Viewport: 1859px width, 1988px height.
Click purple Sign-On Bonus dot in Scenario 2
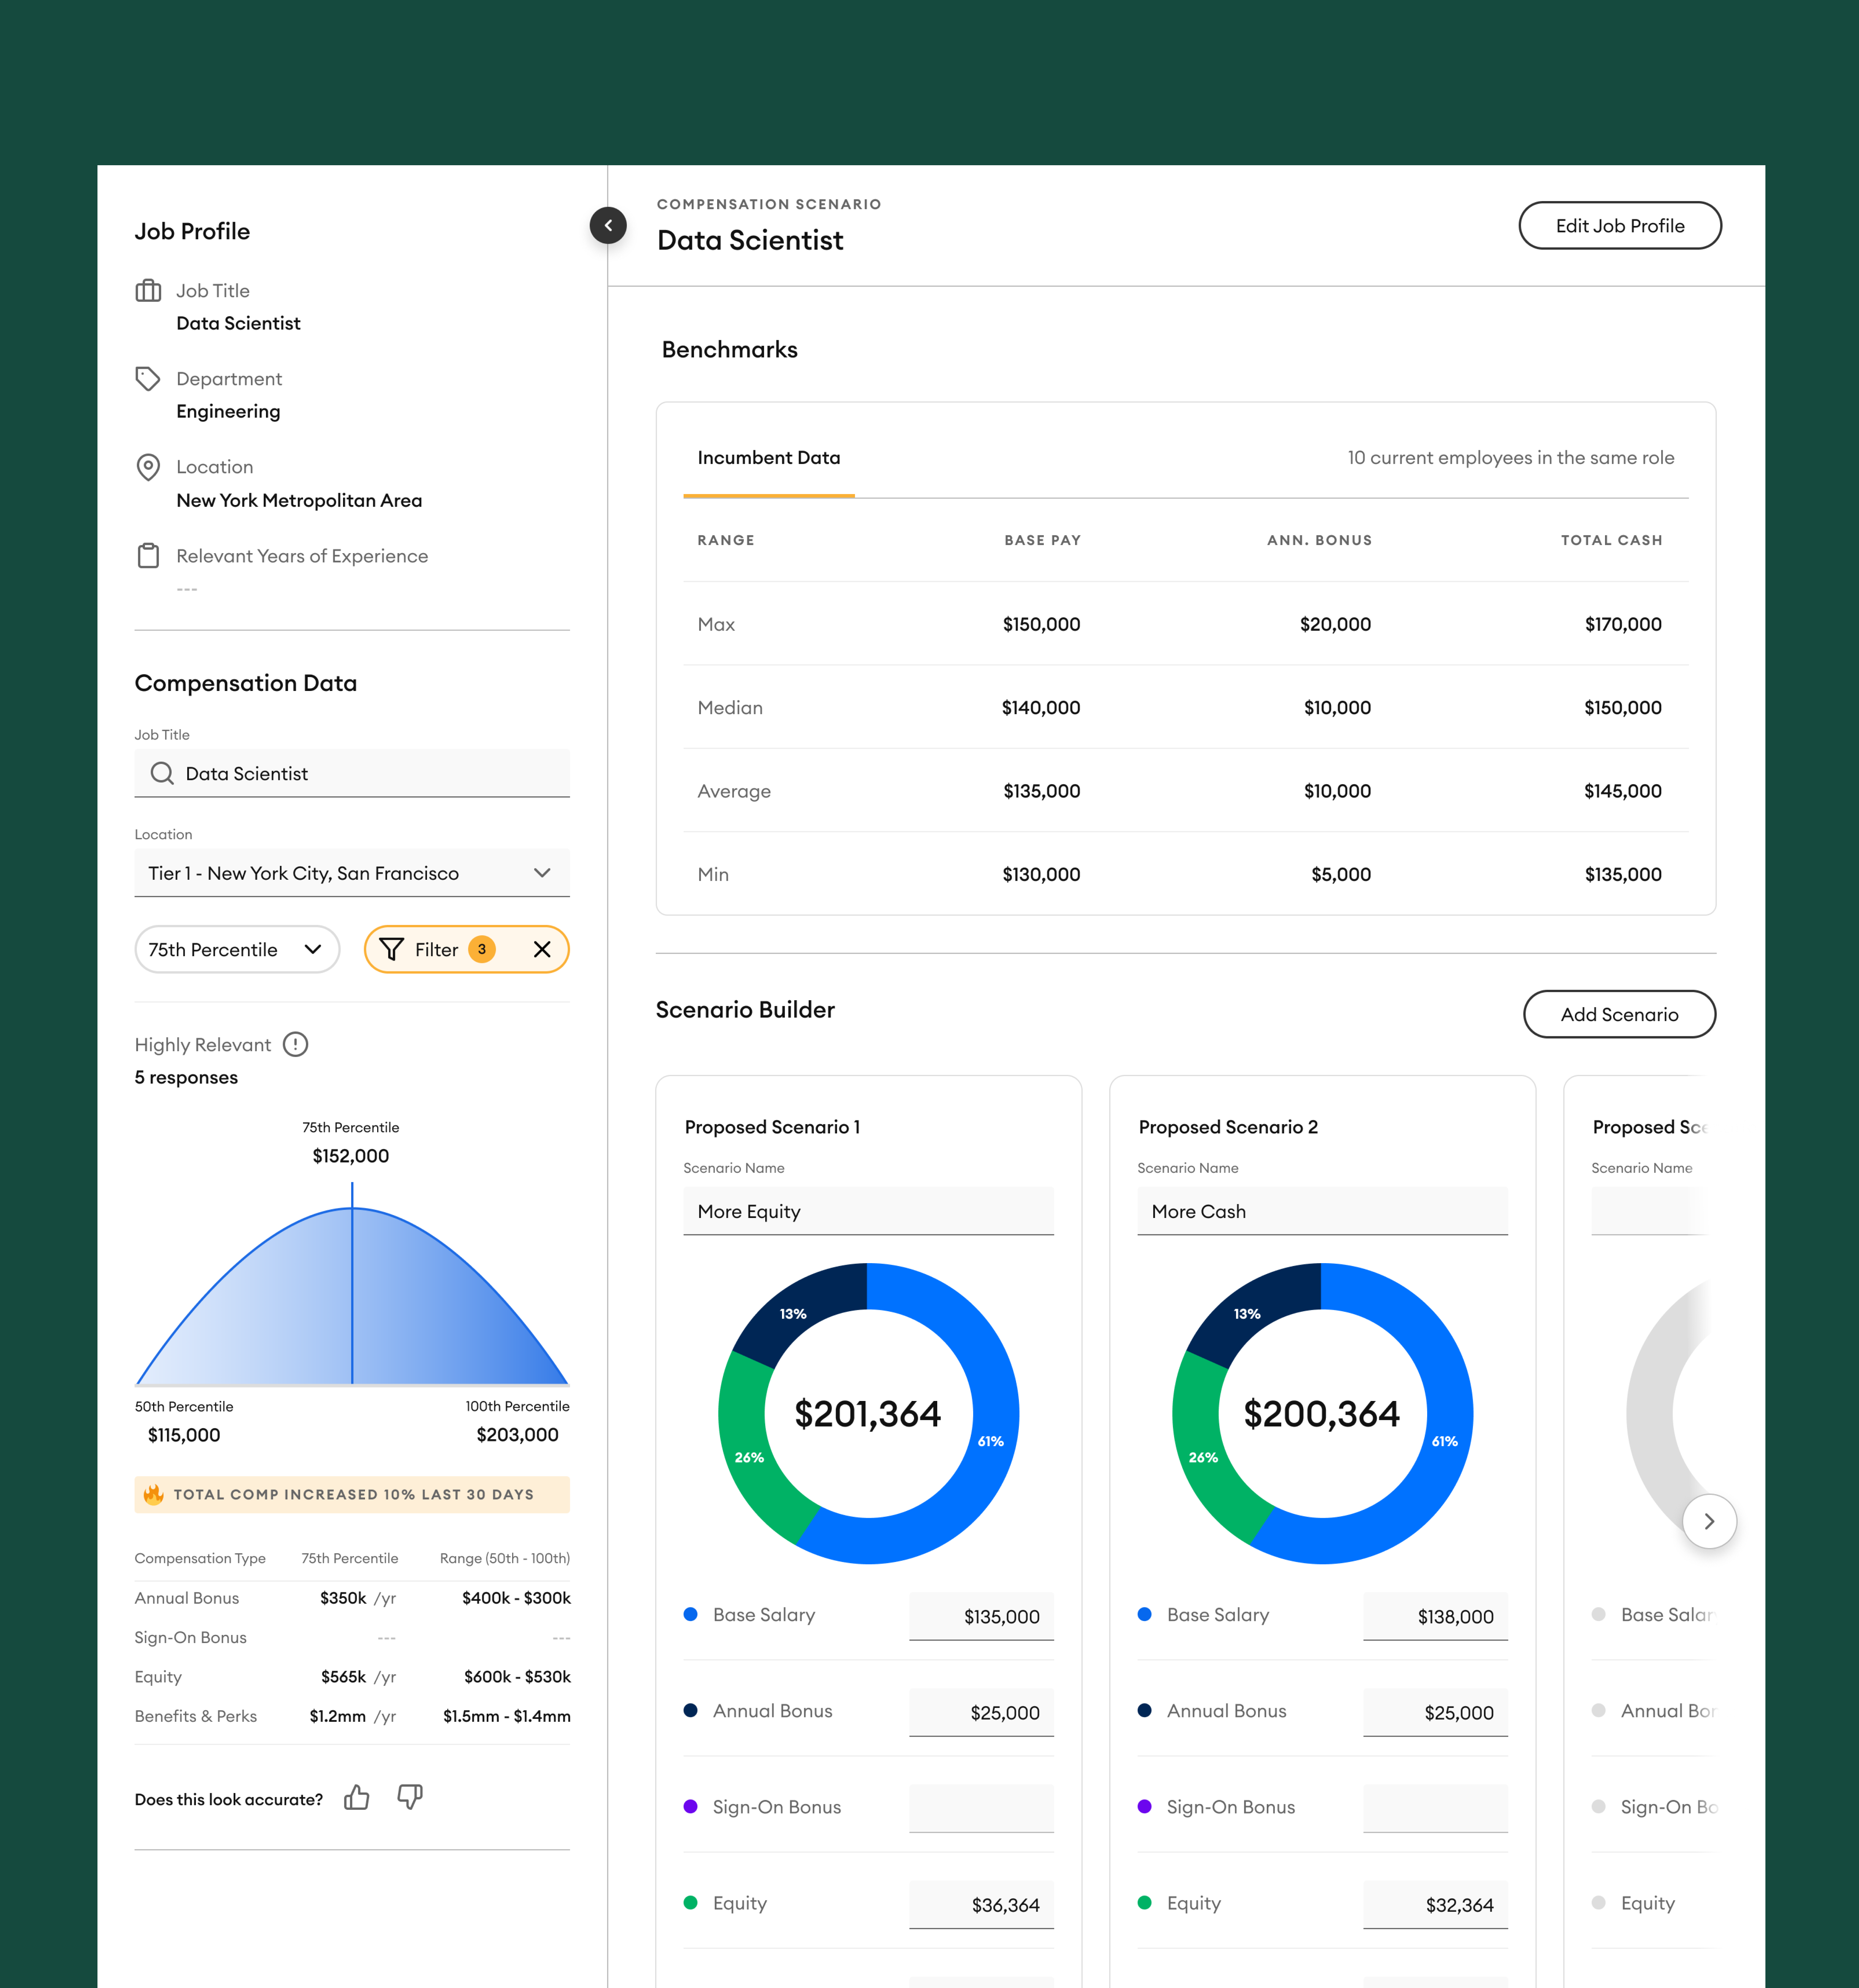pos(1144,1806)
